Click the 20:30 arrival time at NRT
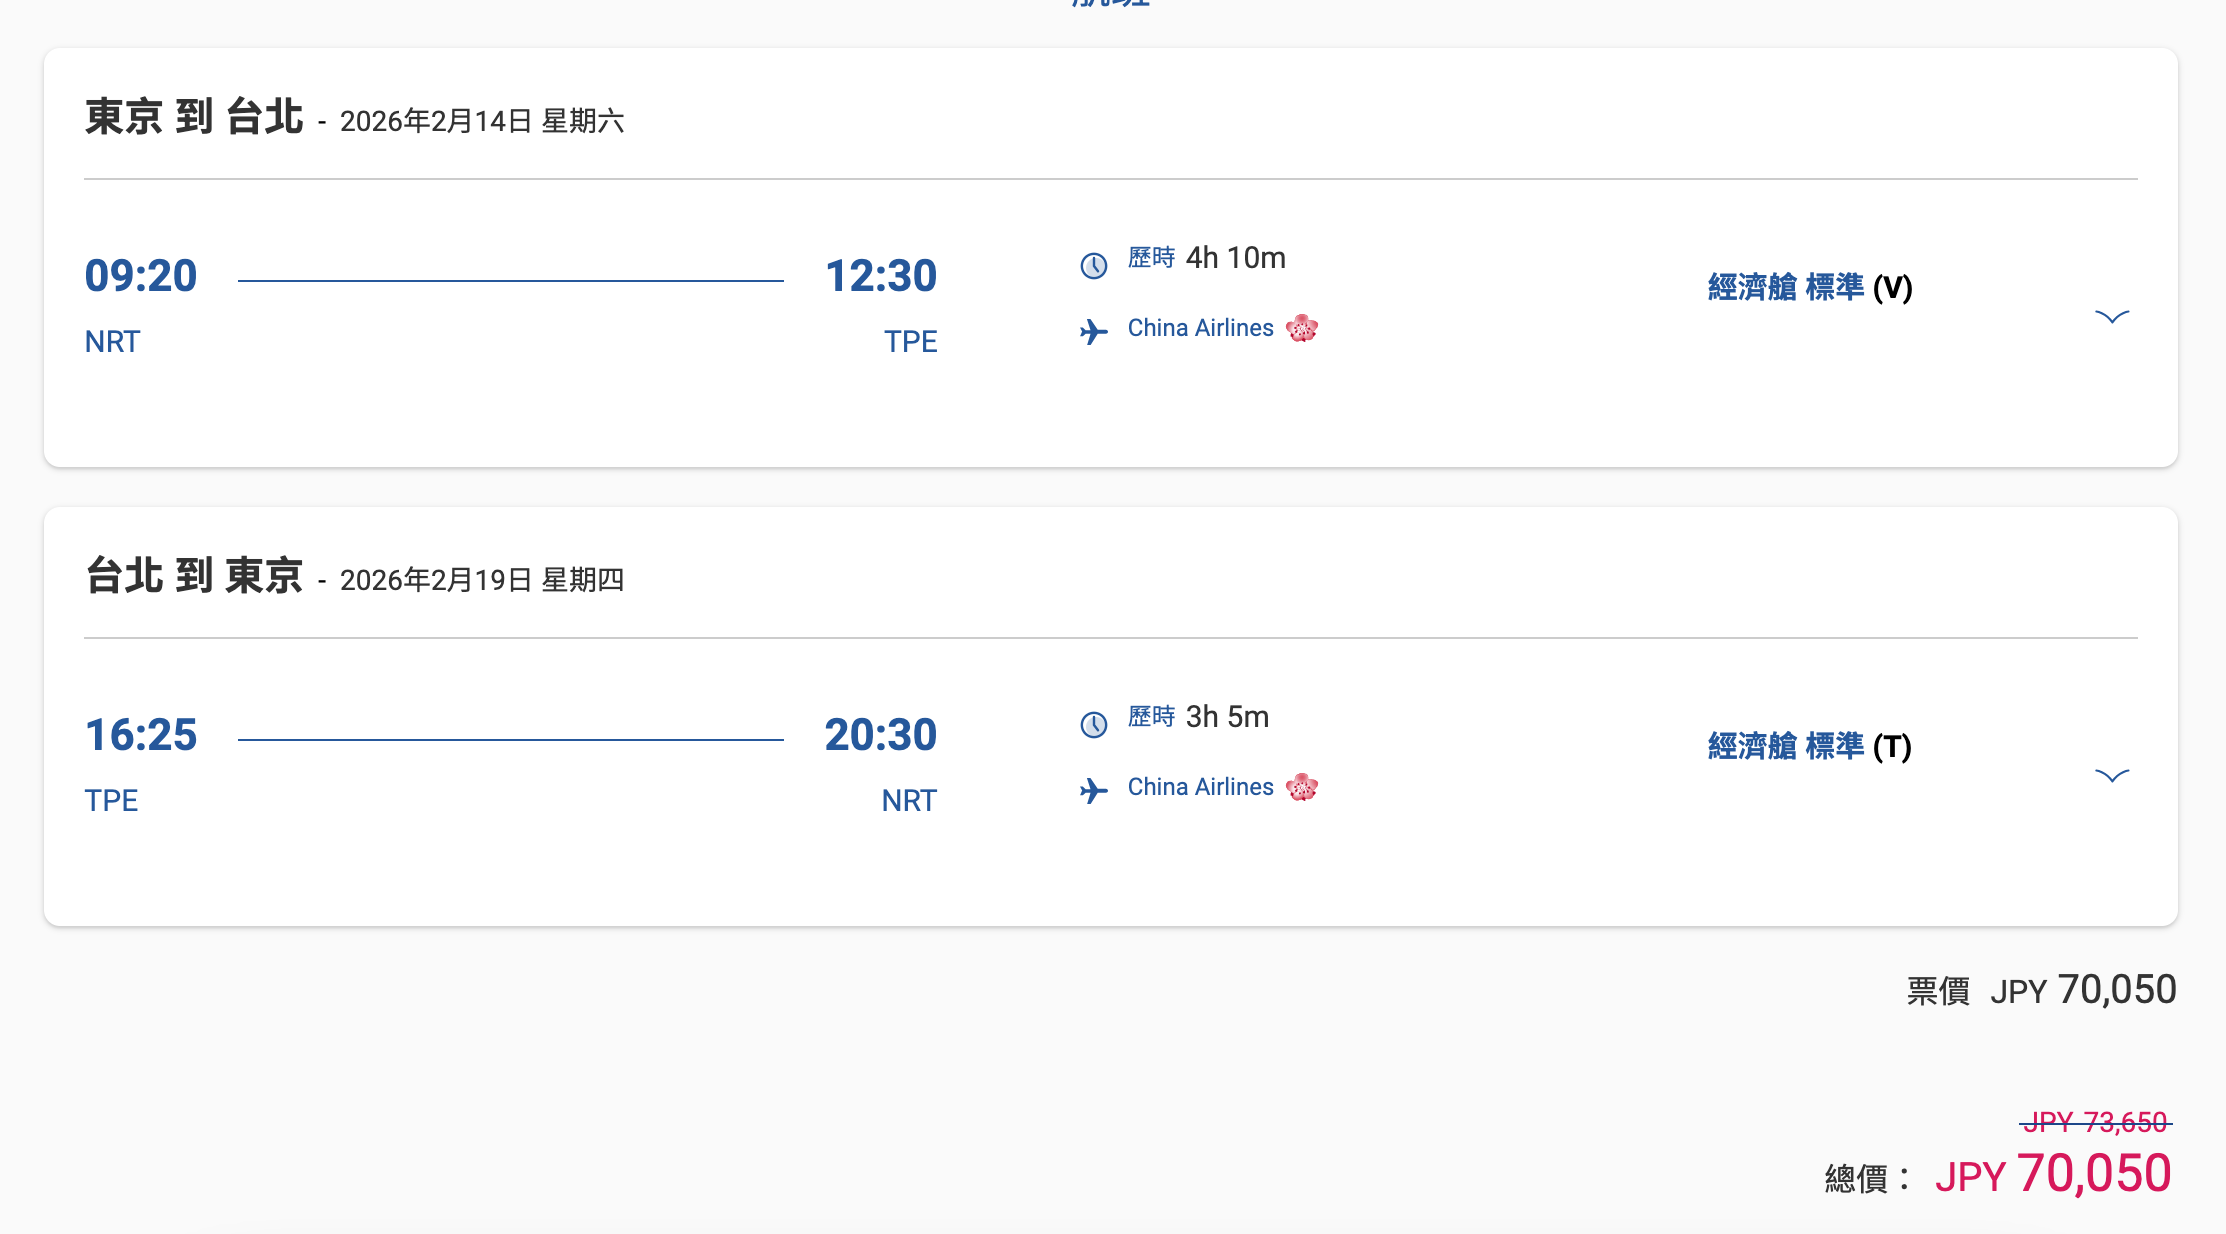This screenshot has height=1234, width=2226. click(x=880, y=735)
